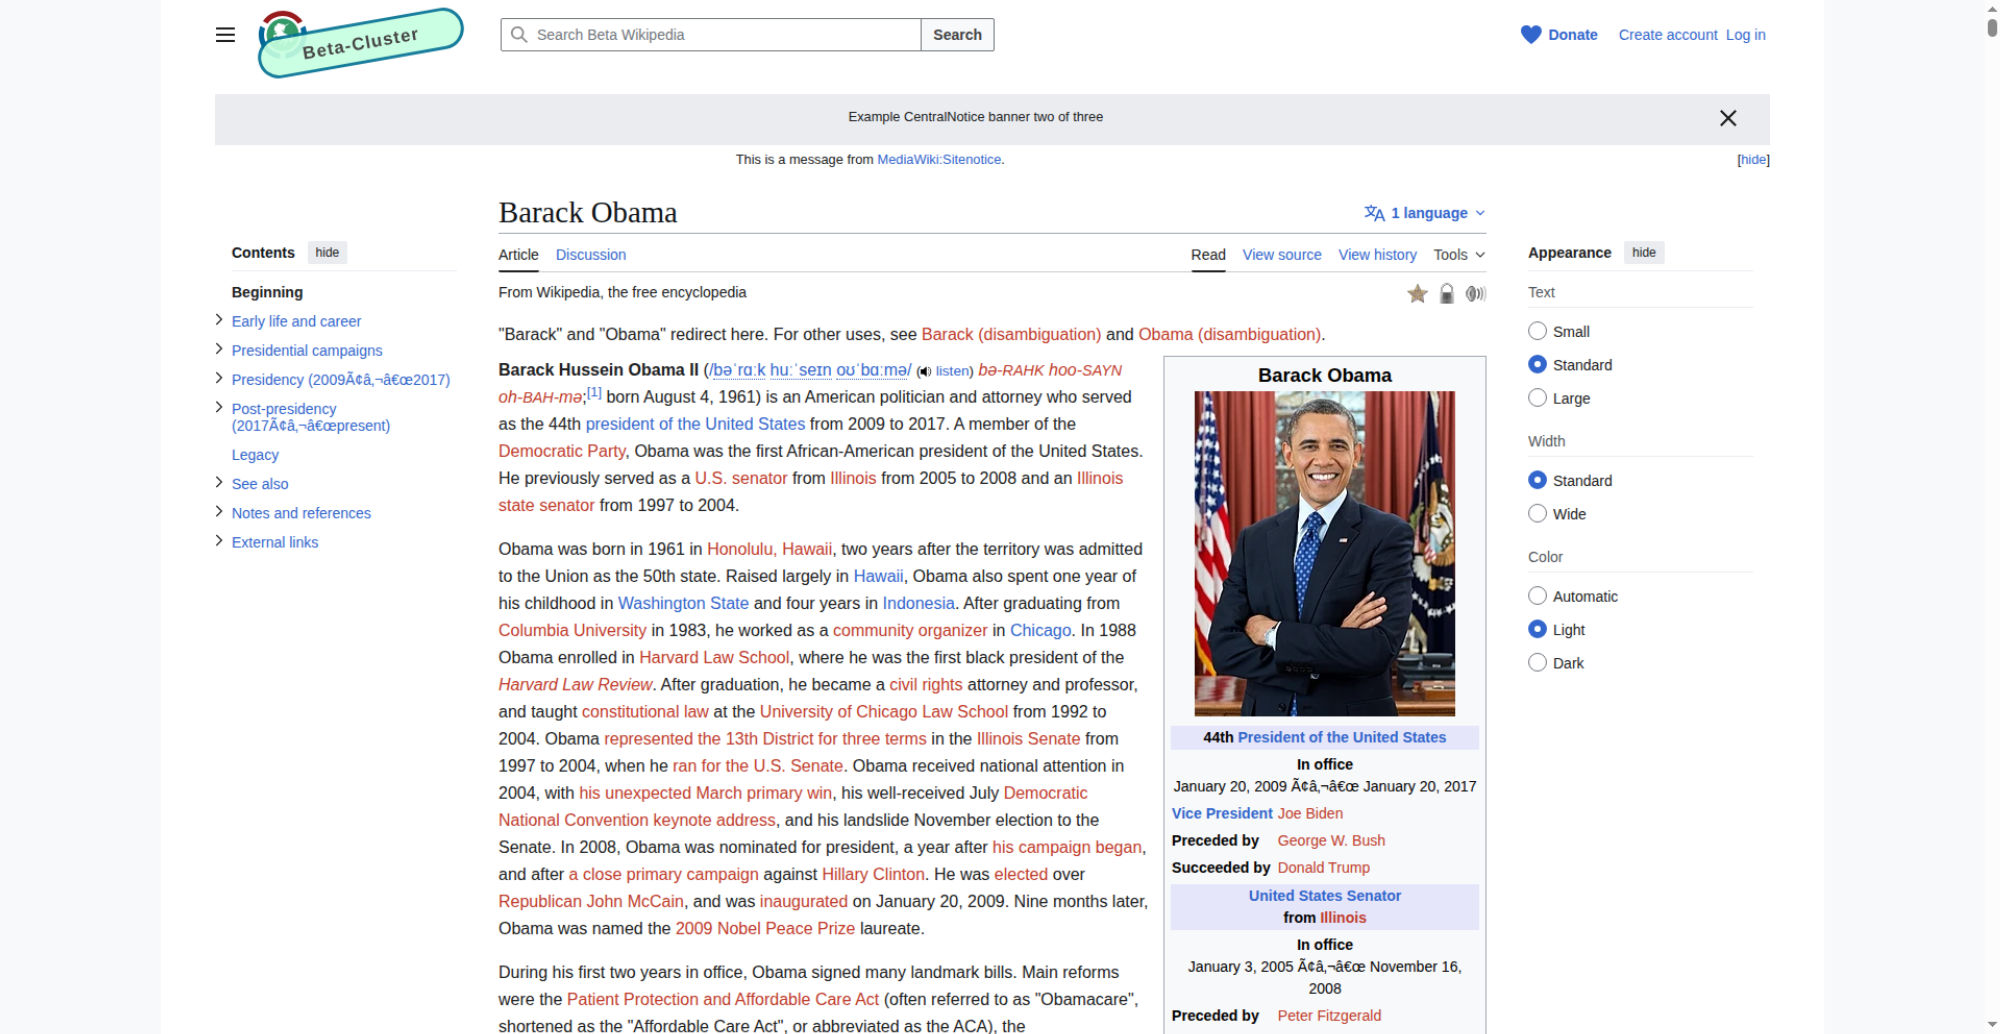Image resolution: width=2000 pixels, height=1034 pixels.
Task: Switch color mode to Dark
Action: point(1537,662)
